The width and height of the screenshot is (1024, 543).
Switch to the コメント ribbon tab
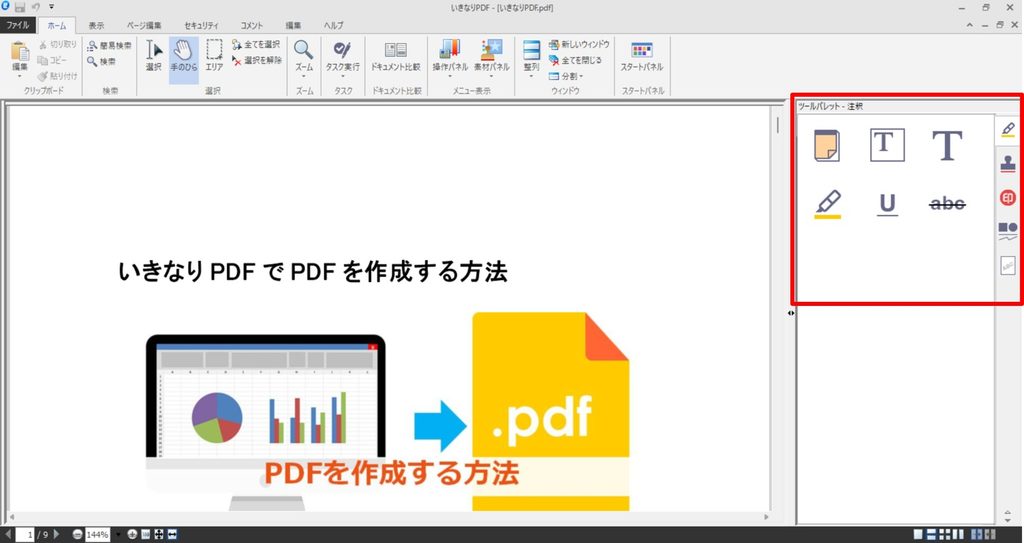click(x=251, y=25)
